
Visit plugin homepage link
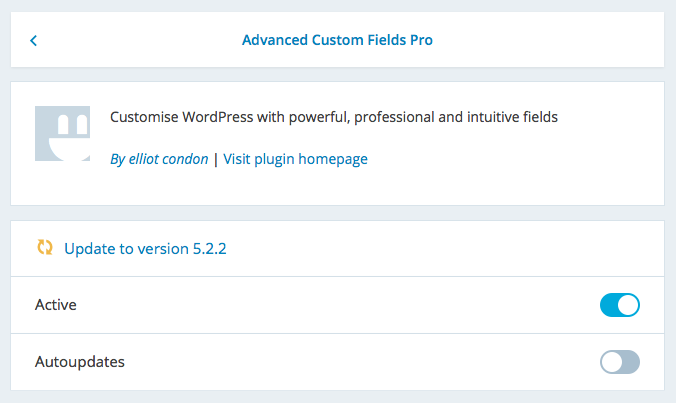tap(295, 159)
